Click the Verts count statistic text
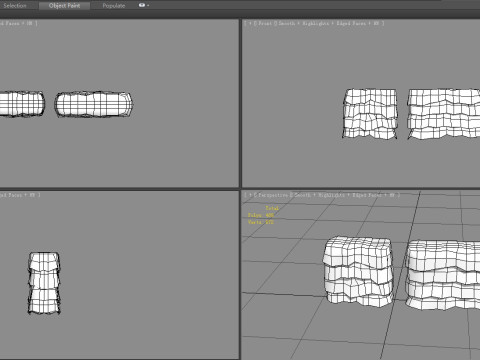Viewport: 480px width, 360px height. coord(261,222)
